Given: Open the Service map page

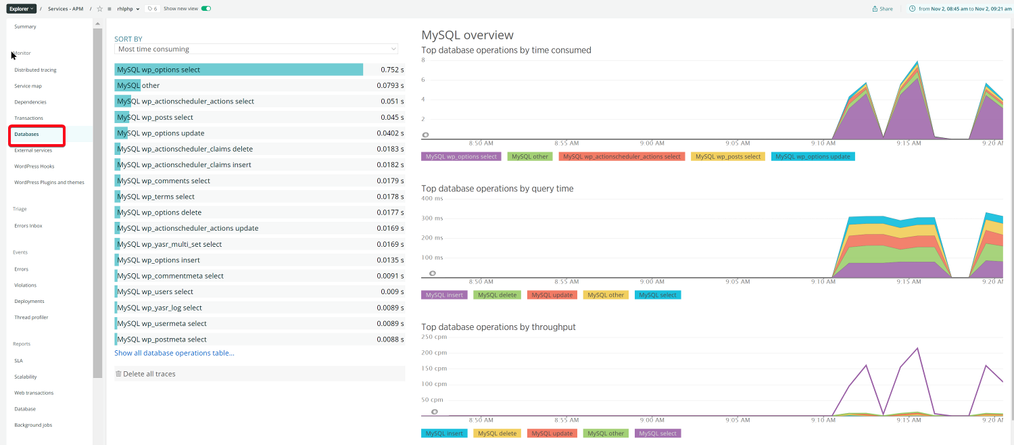Looking at the screenshot, I should (x=28, y=85).
